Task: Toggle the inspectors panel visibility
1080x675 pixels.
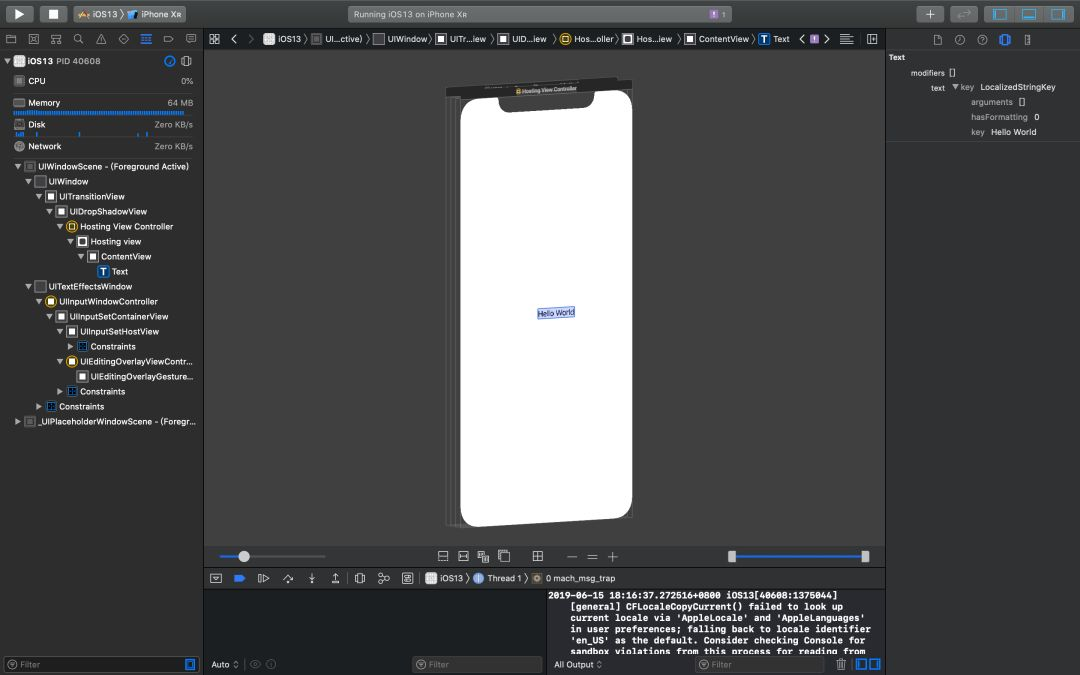Action: (x=1057, y=14)
